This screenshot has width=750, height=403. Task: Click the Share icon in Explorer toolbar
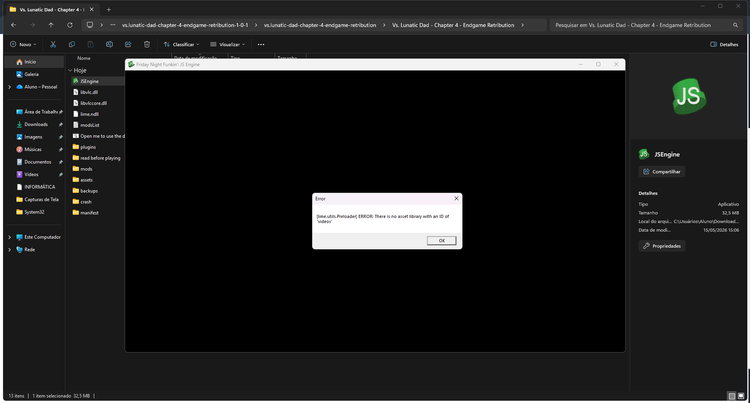pyautogui.click(x=128, y=44)
